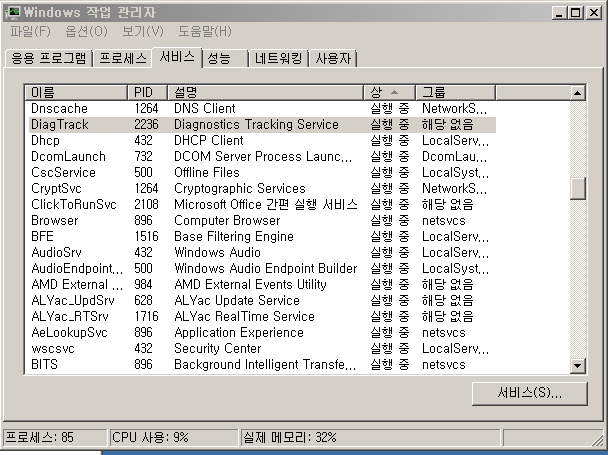Click the Offline Files description
The width and height of the screenshot is (608, 455).
pyautogui.click(x=207, y=172)
